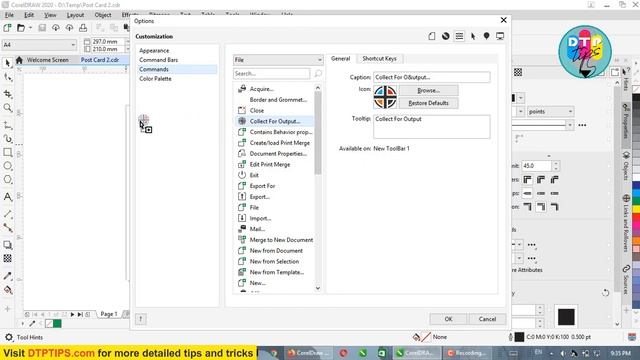This screenshot has height=360, width=640.
Task: Open Global options globe icon in dialog
Action: (x=445, y=36)
